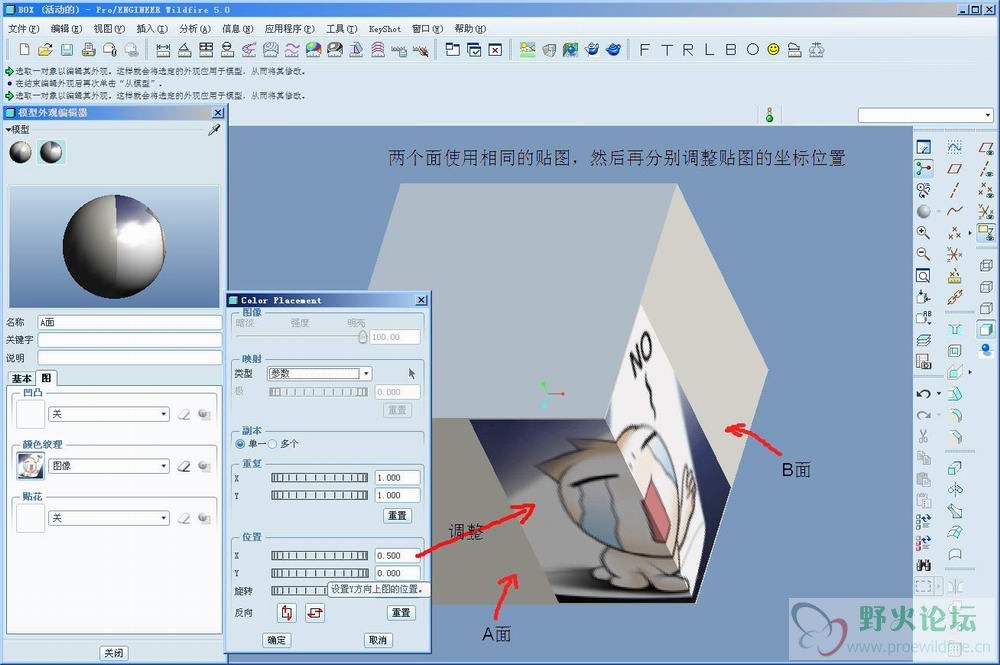Click the 关闭 button in appearance editor
This screenshot has height=665, width=1000.
(x=114, y=653)
